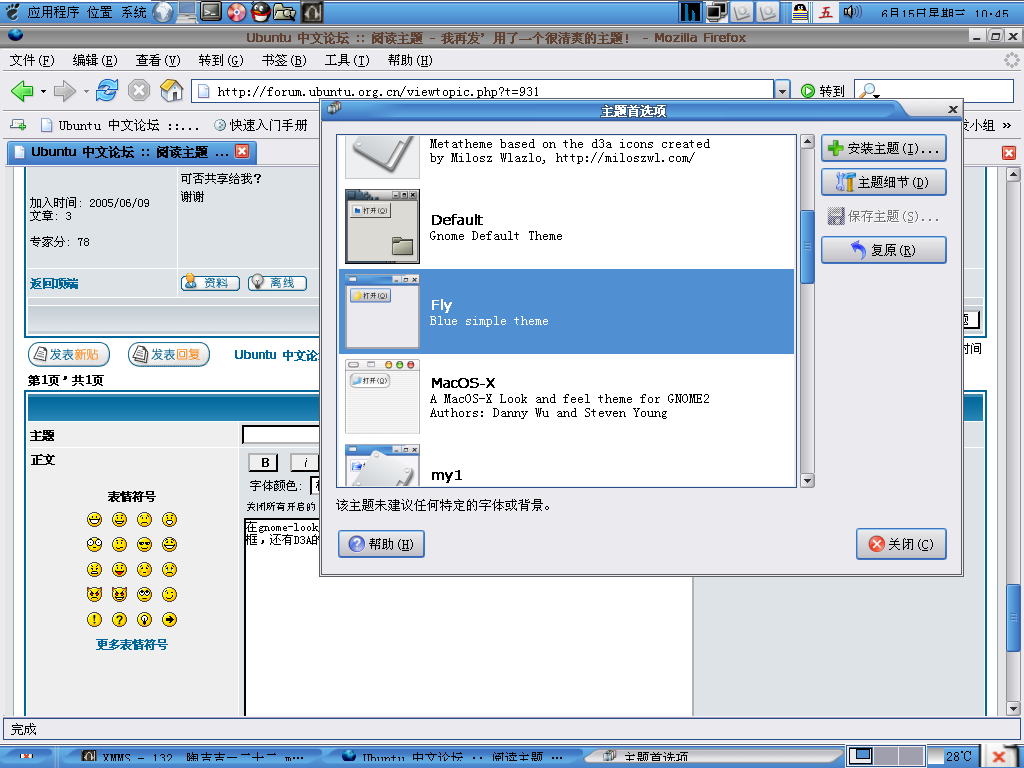Viewport: 1024px width, 768px height.
Task: Click the input method 五 indicator
Action: (x=826, y=12)
